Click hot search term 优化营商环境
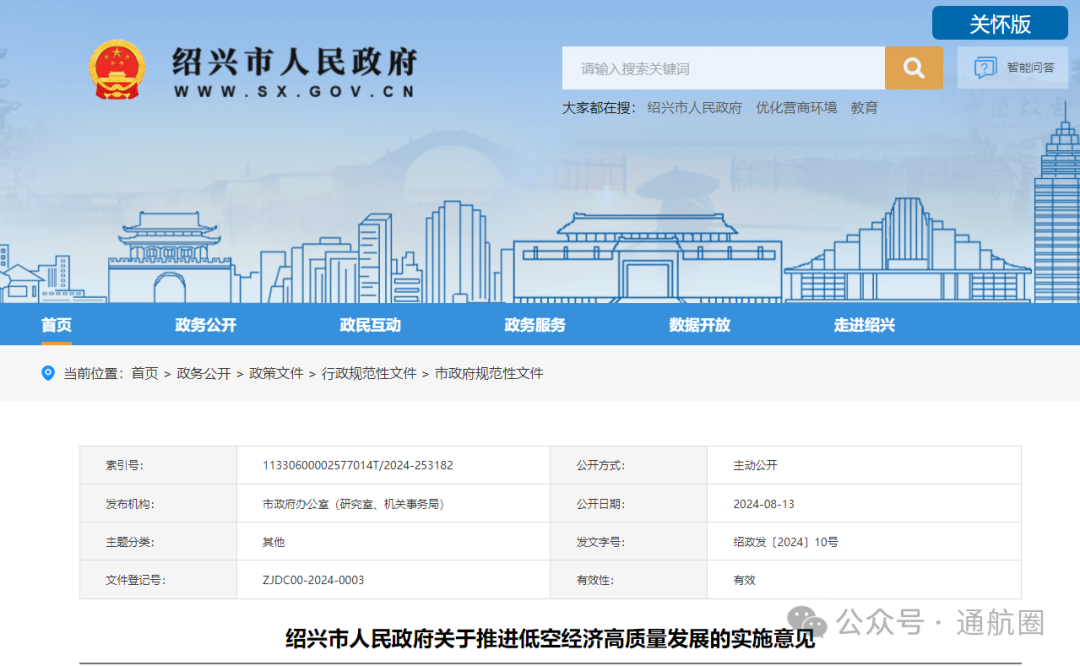Screen dimensions: 1080x666 point(796,108)
